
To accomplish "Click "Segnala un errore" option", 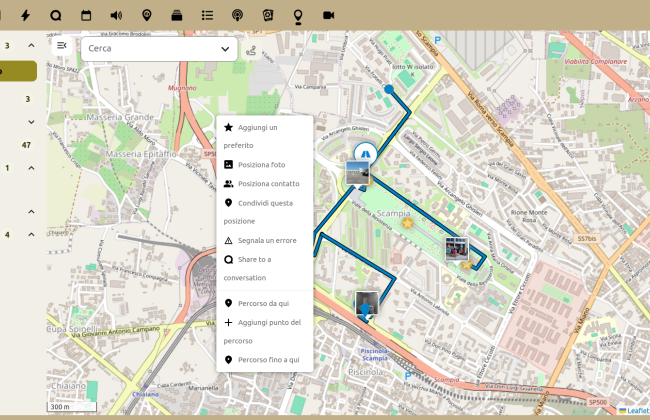I will point(267,240).
